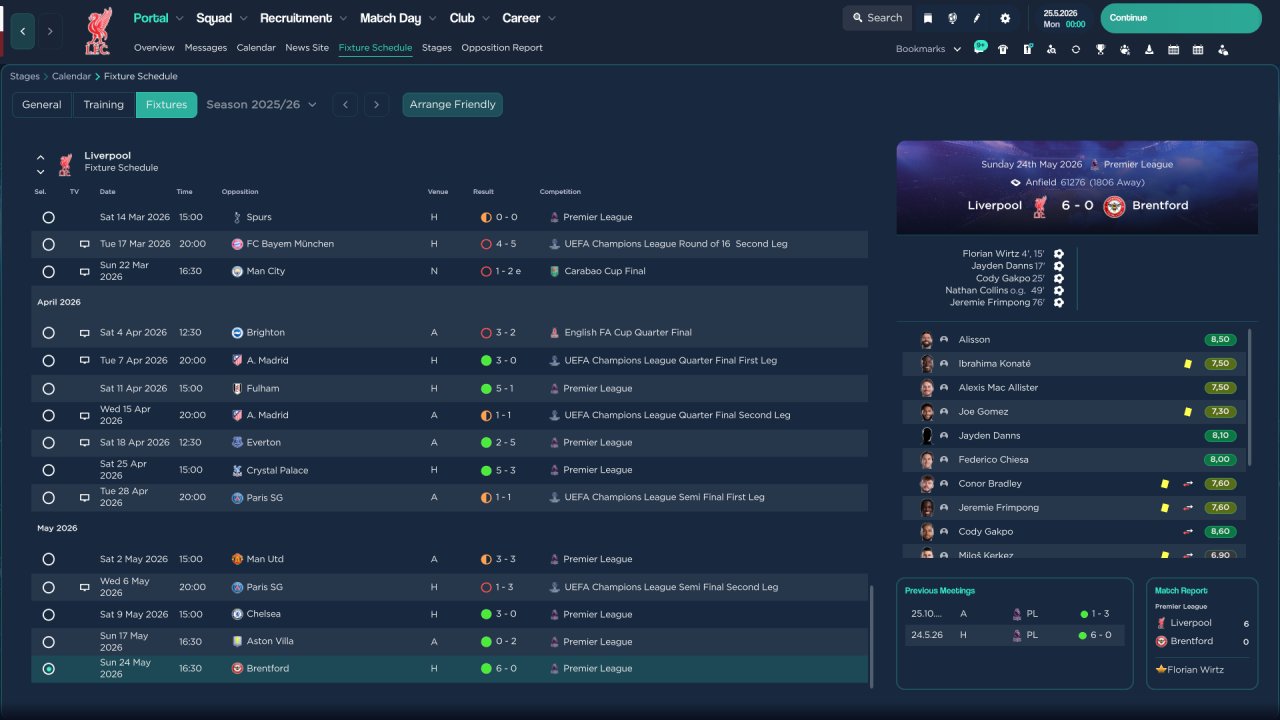1280x720 pixels.
Task: Open the world globe icon
Action: (953, 18)
